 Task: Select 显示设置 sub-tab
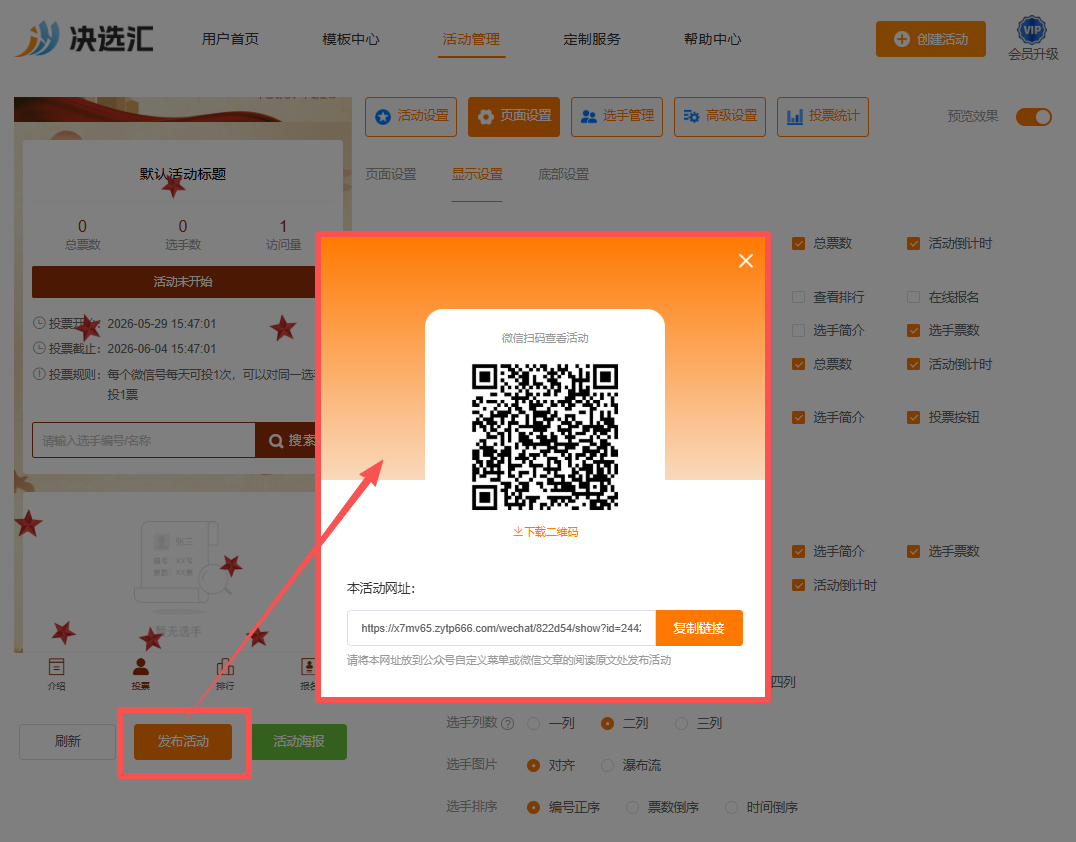click(477, 174)
